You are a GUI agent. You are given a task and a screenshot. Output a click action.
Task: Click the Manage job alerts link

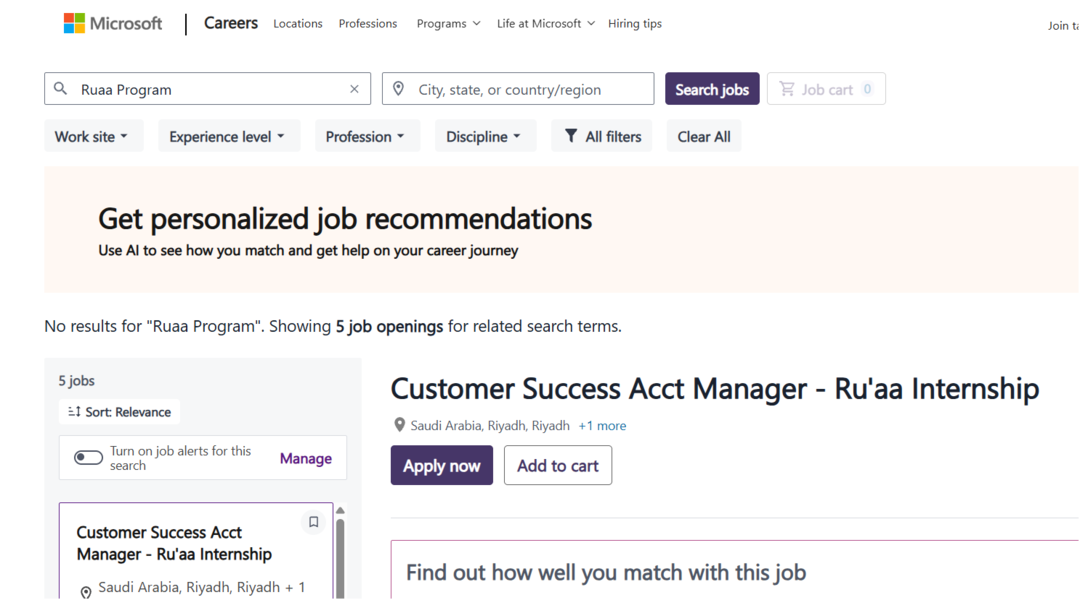pyautogui.click(x=305, y=458)
